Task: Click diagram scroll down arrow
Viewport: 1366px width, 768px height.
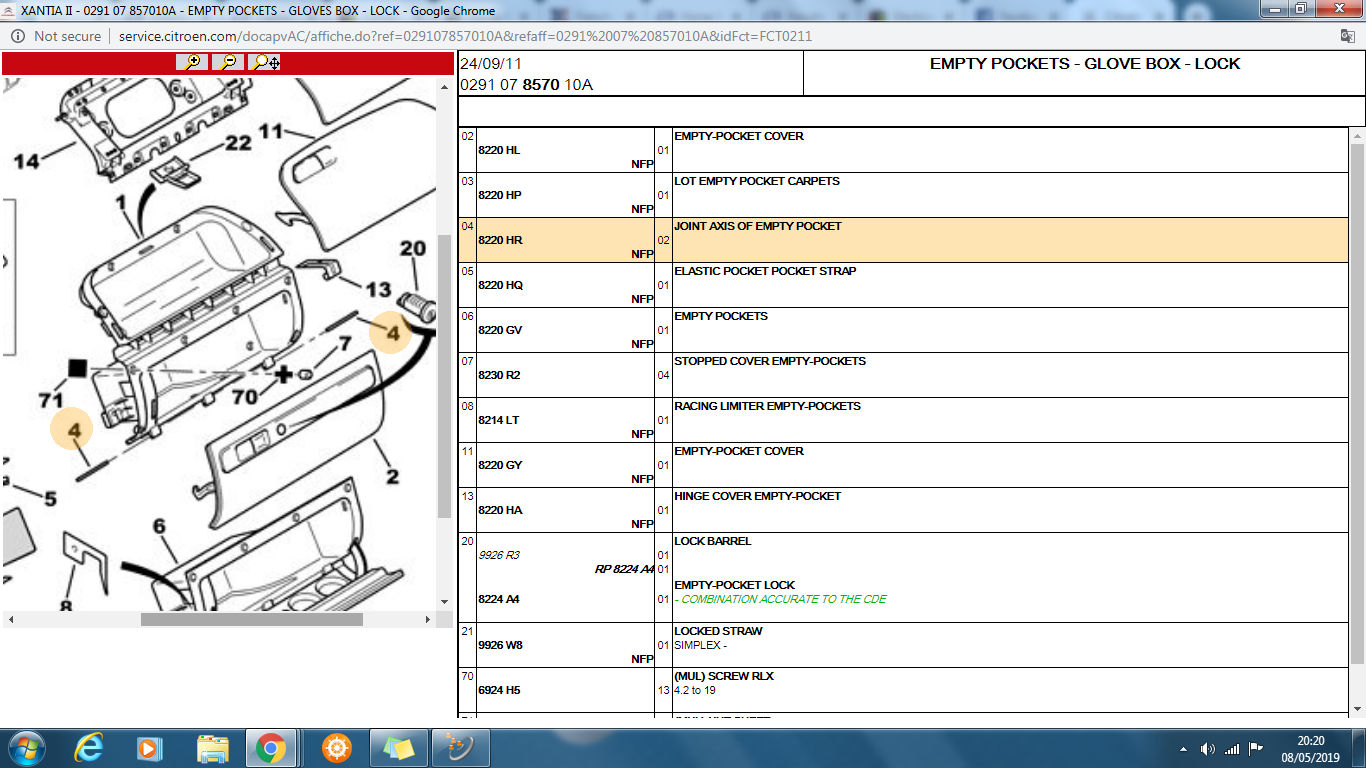Action: pyautogui.click(x=445, y=602)
